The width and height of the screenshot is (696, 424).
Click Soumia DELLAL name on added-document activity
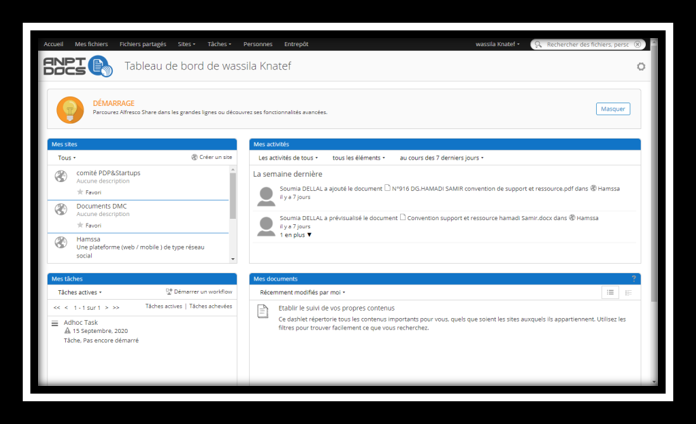pyautogui.click(x=301, y=189)
